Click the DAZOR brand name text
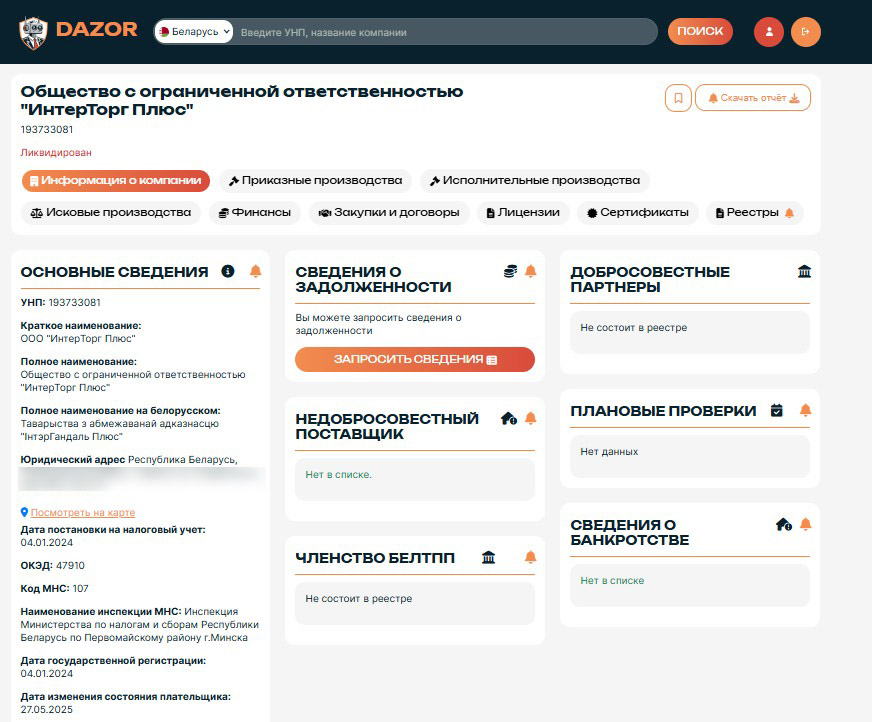This screenshot has height=722, width=872. tap(97, 29)
